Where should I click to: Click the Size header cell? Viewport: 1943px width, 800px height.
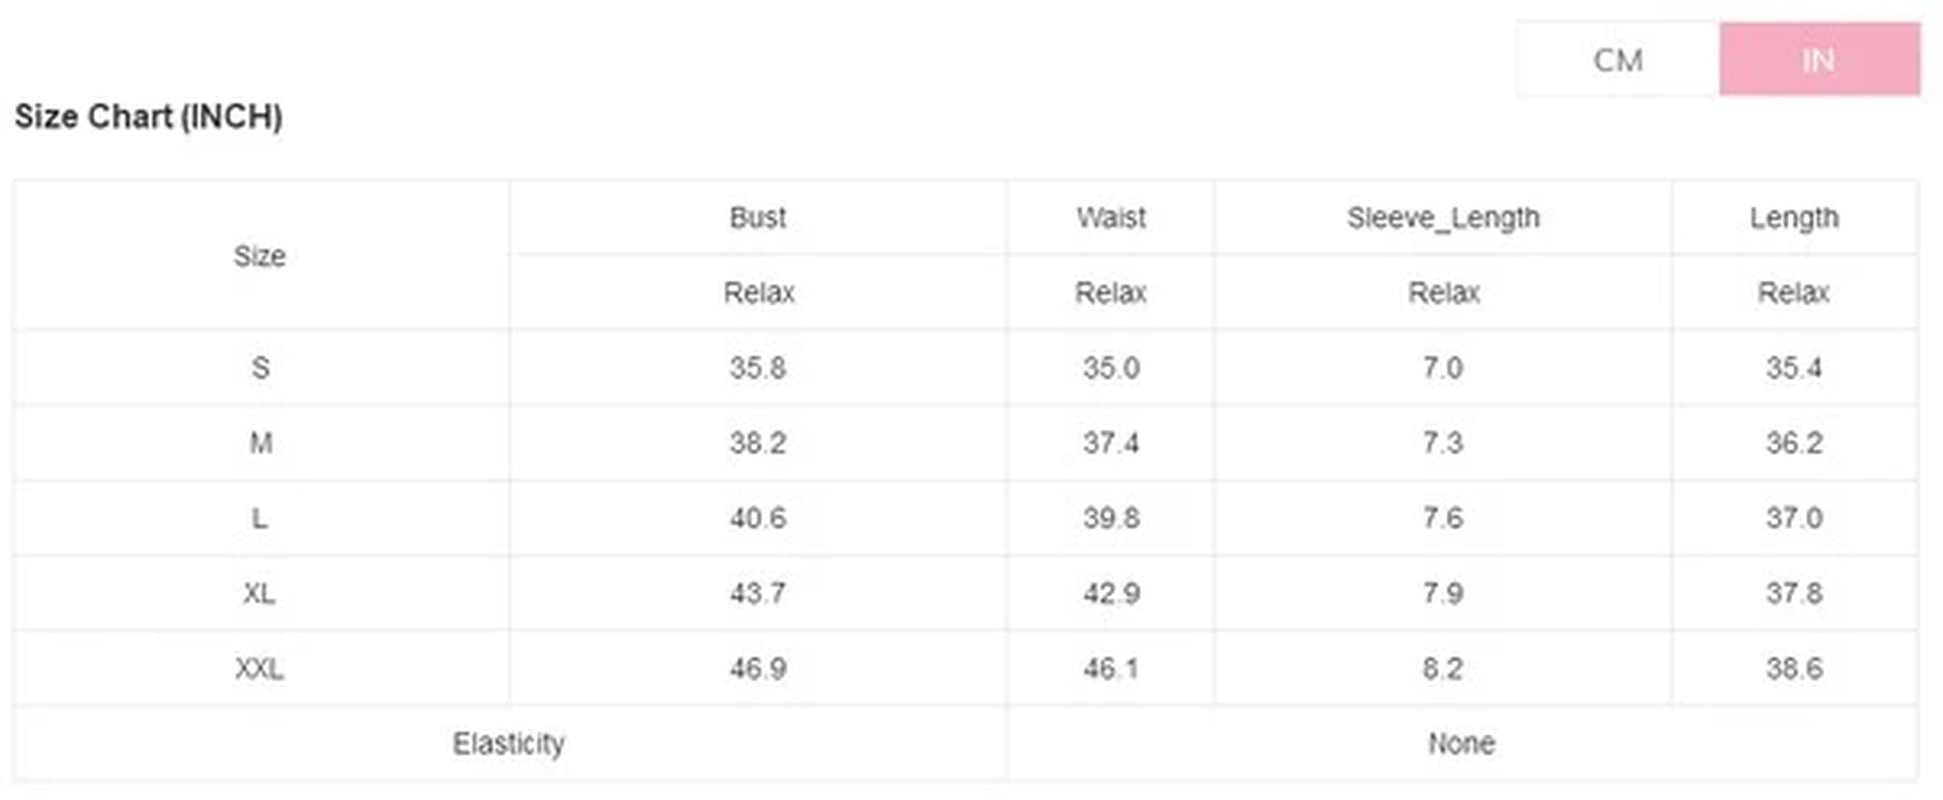coord(259,256)
